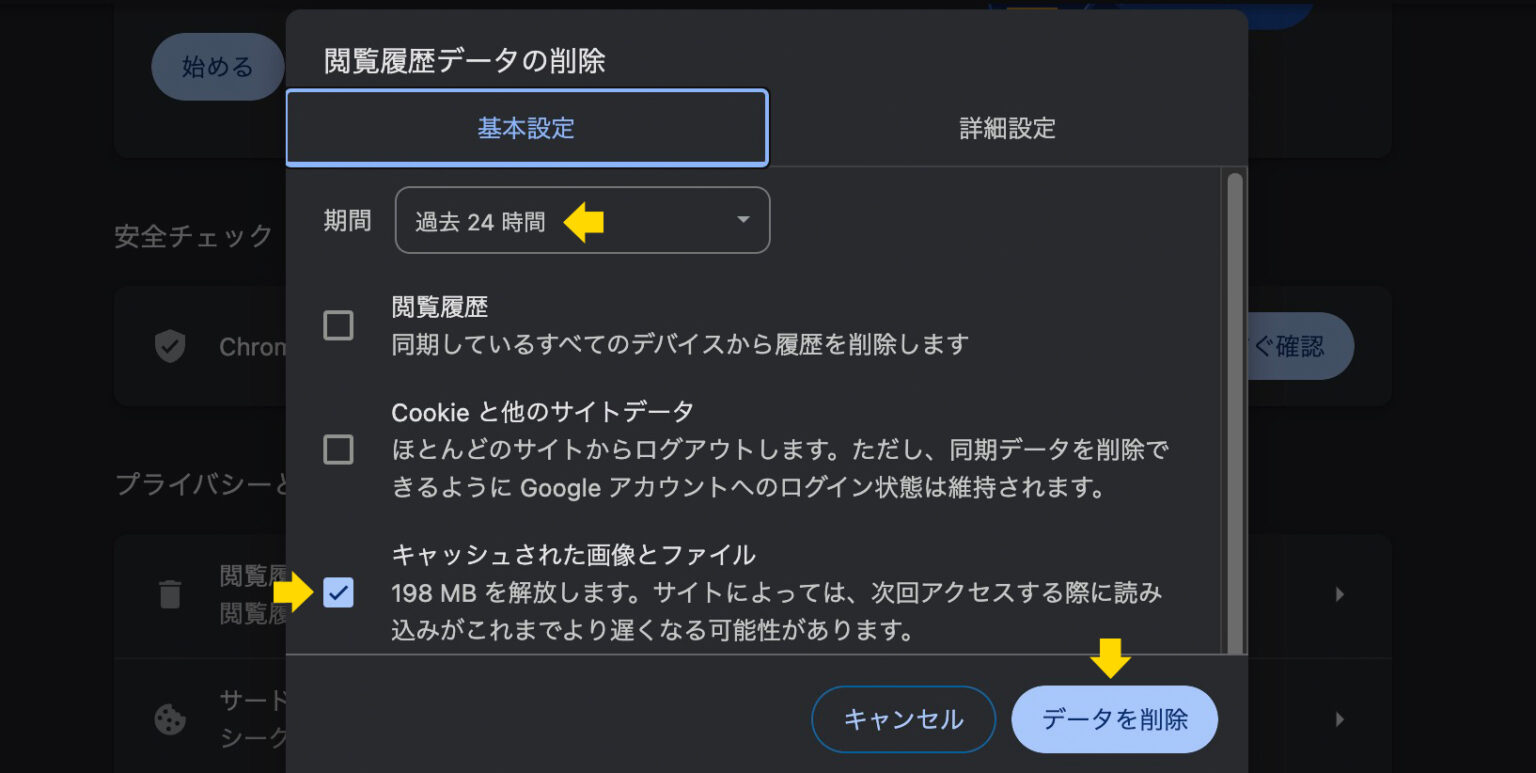Enable the 閲覧履歴 checkbox

[x=338, y=326]
